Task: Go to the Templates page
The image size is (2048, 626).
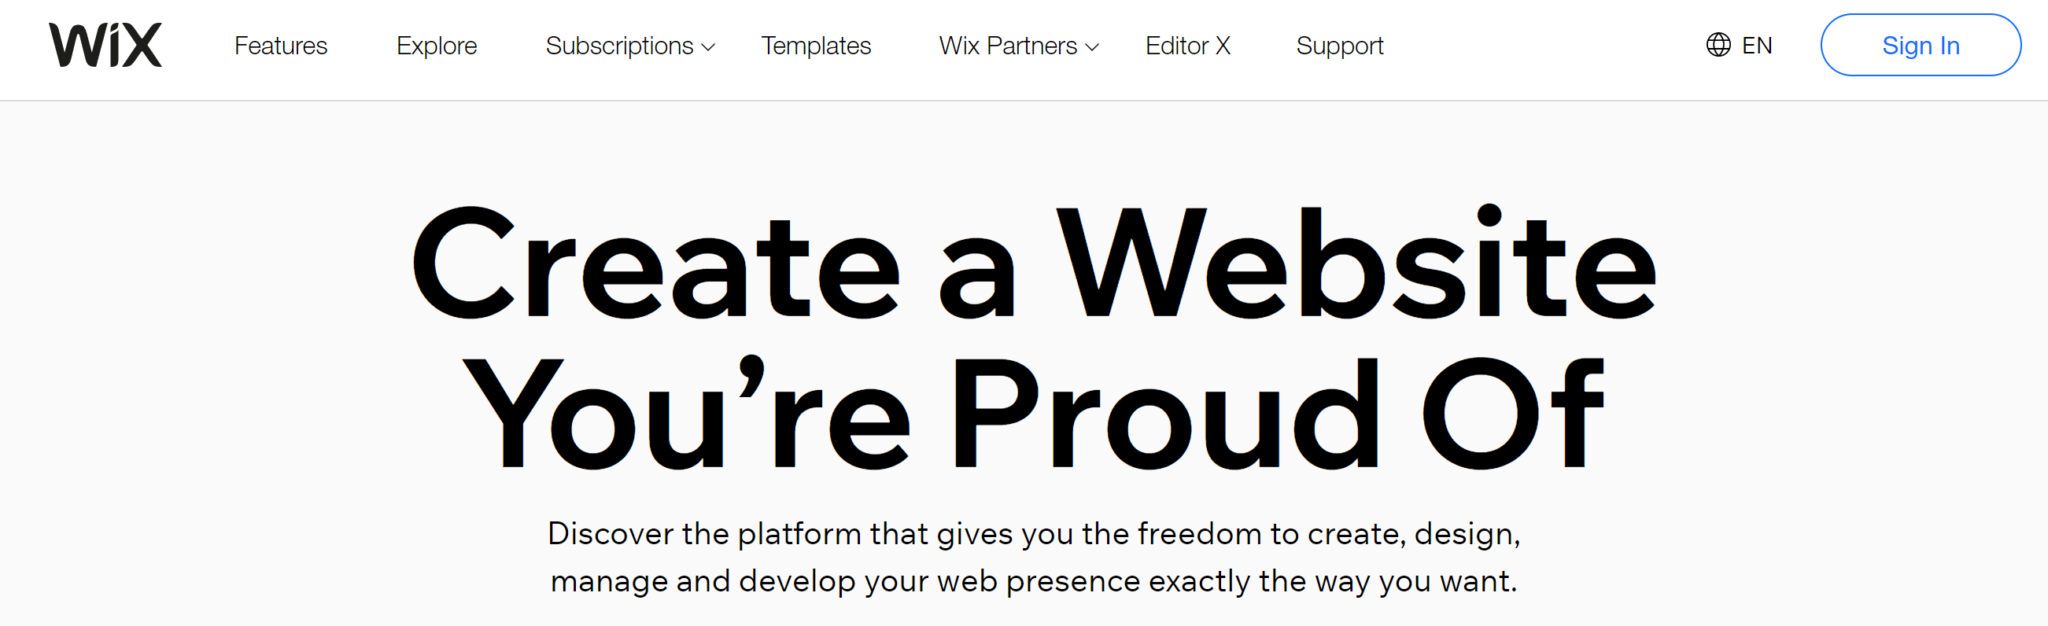Action: 816,45
